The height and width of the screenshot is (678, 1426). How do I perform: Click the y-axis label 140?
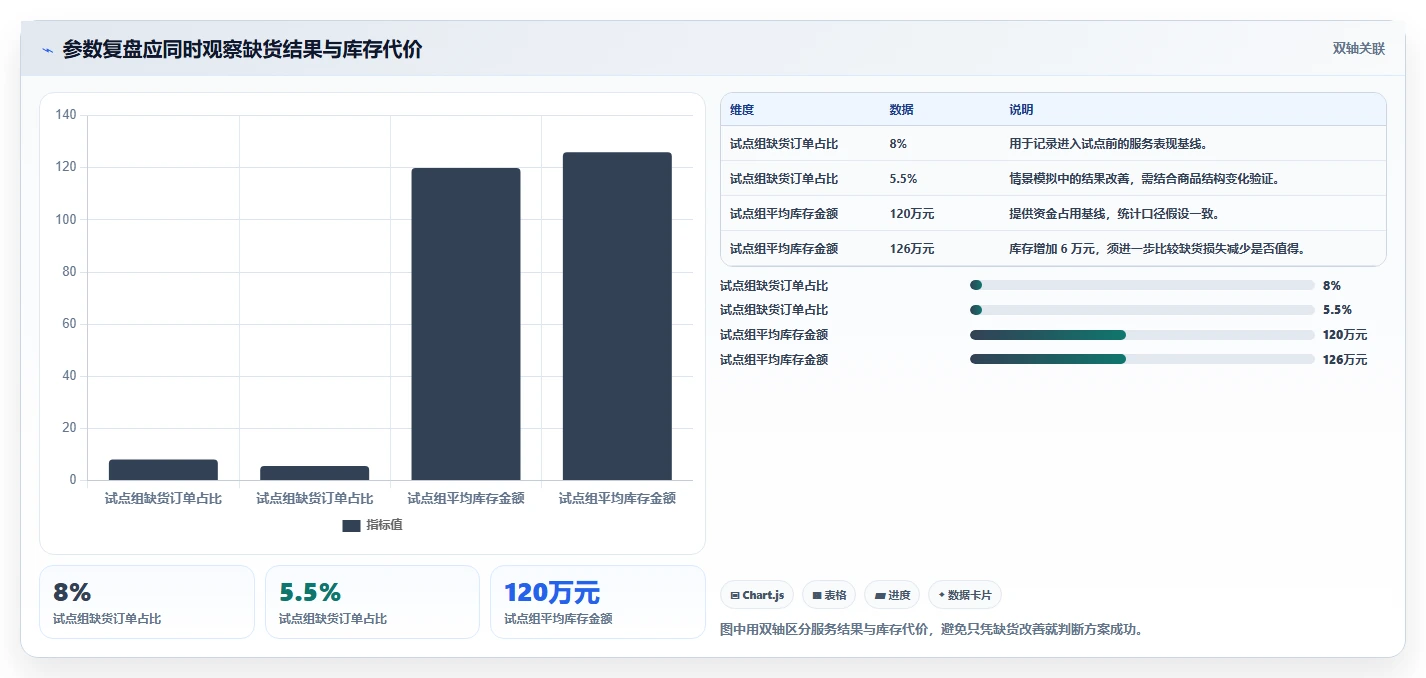click(66, 115)
